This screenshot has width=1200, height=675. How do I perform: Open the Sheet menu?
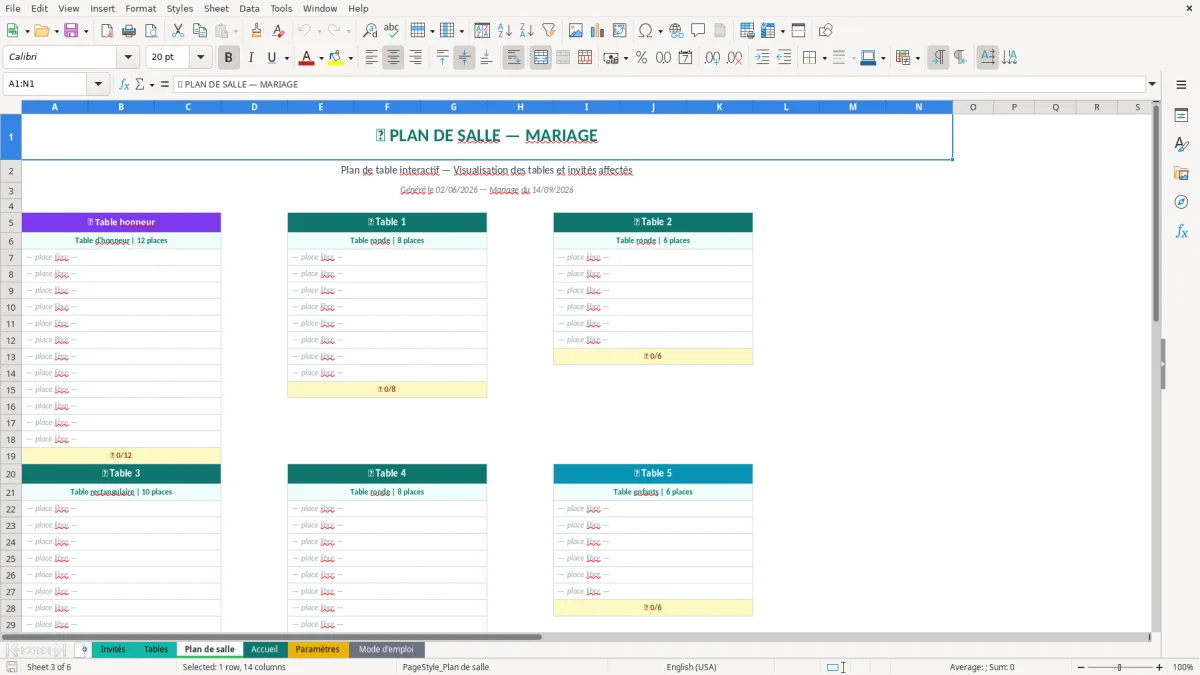click(216, 8)
